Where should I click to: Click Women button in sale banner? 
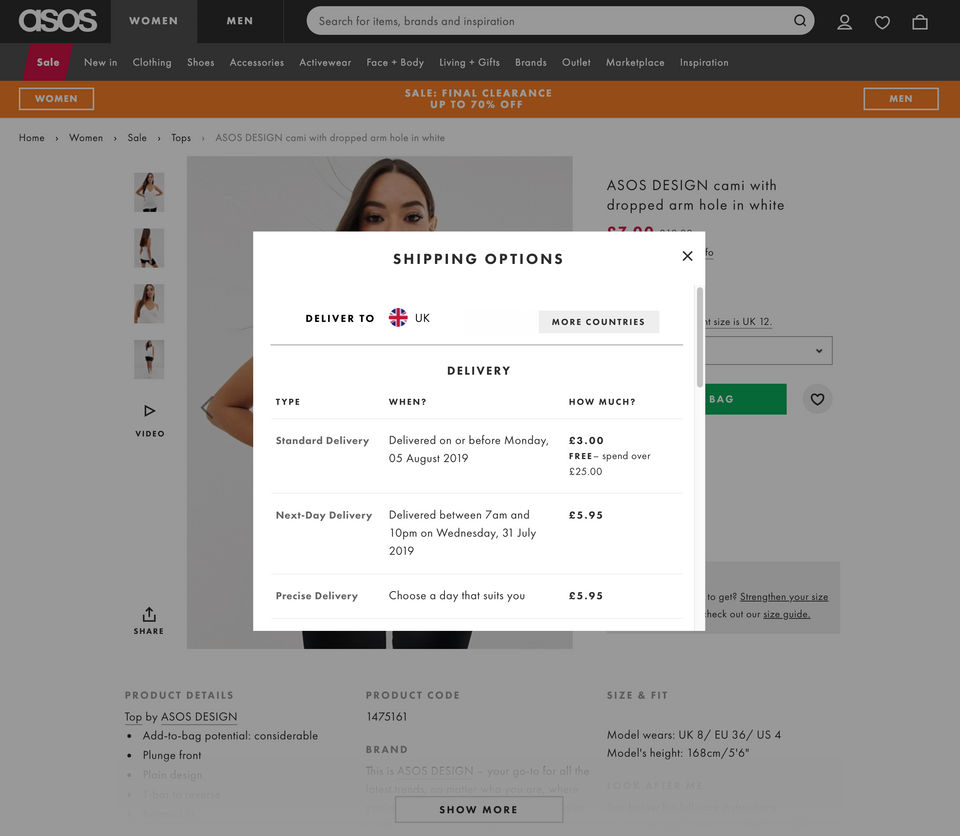(56, 99)
